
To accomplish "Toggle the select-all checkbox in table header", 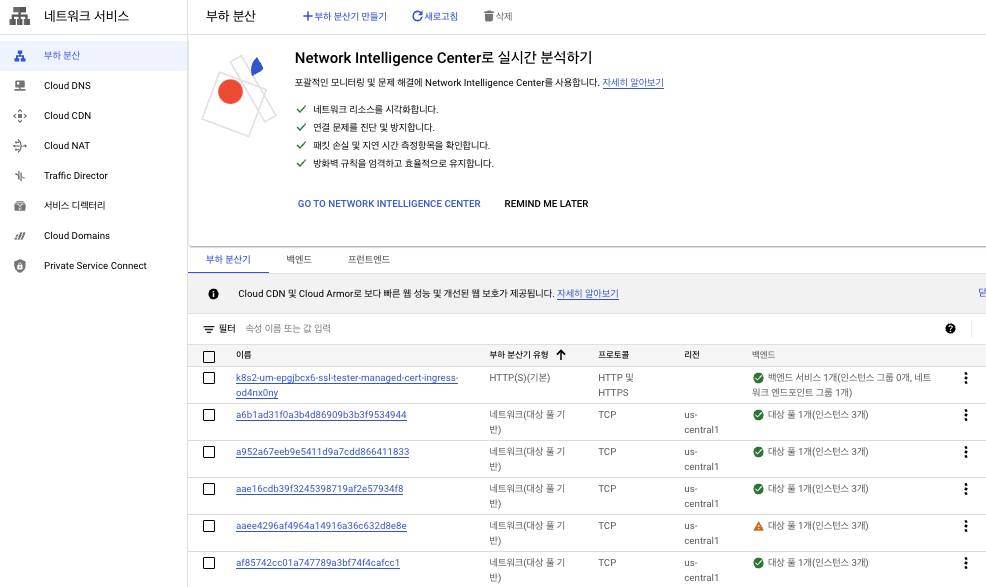I will tap(209, 357).
